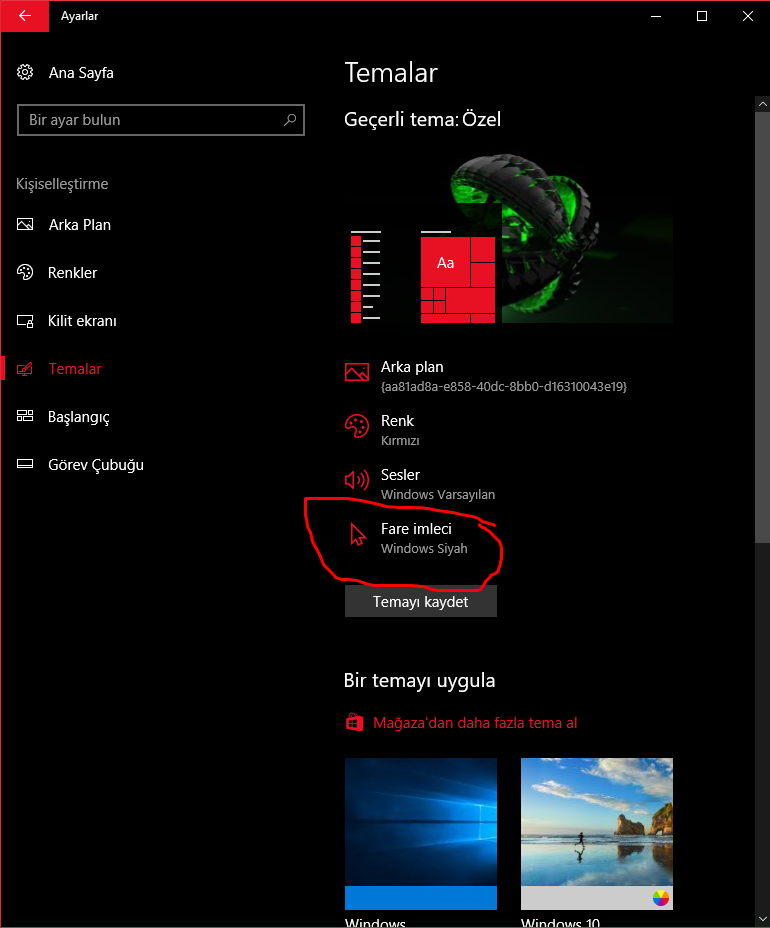This screenshot has height=928, width=770.
Task: Click the background GUID text
Action: [x=504, y=386]
